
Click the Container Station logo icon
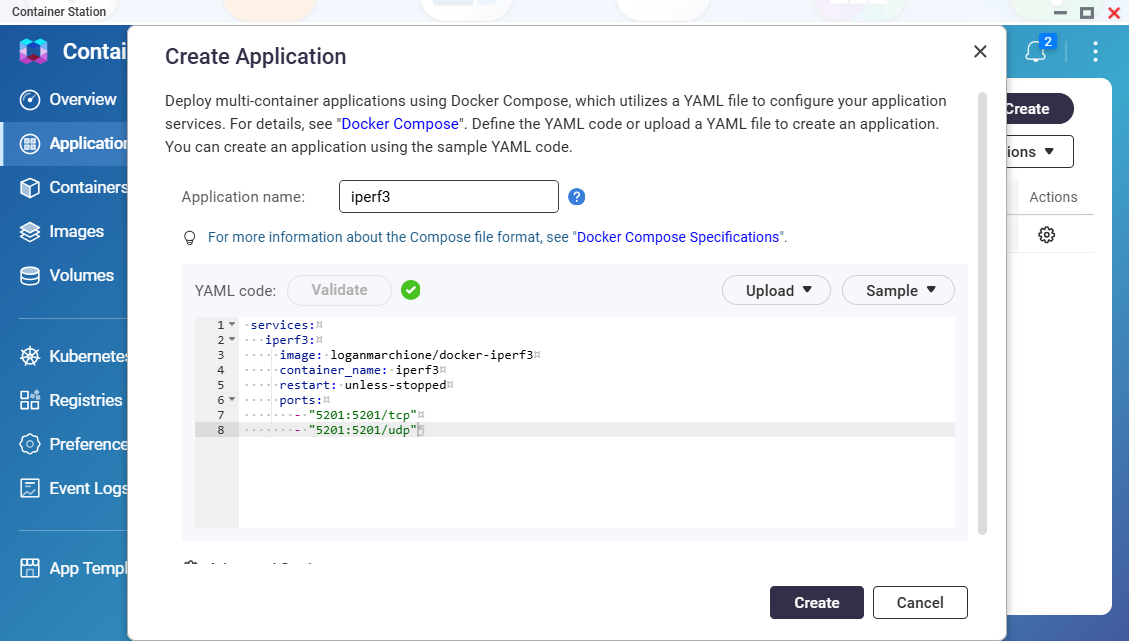tap(33, 51)
